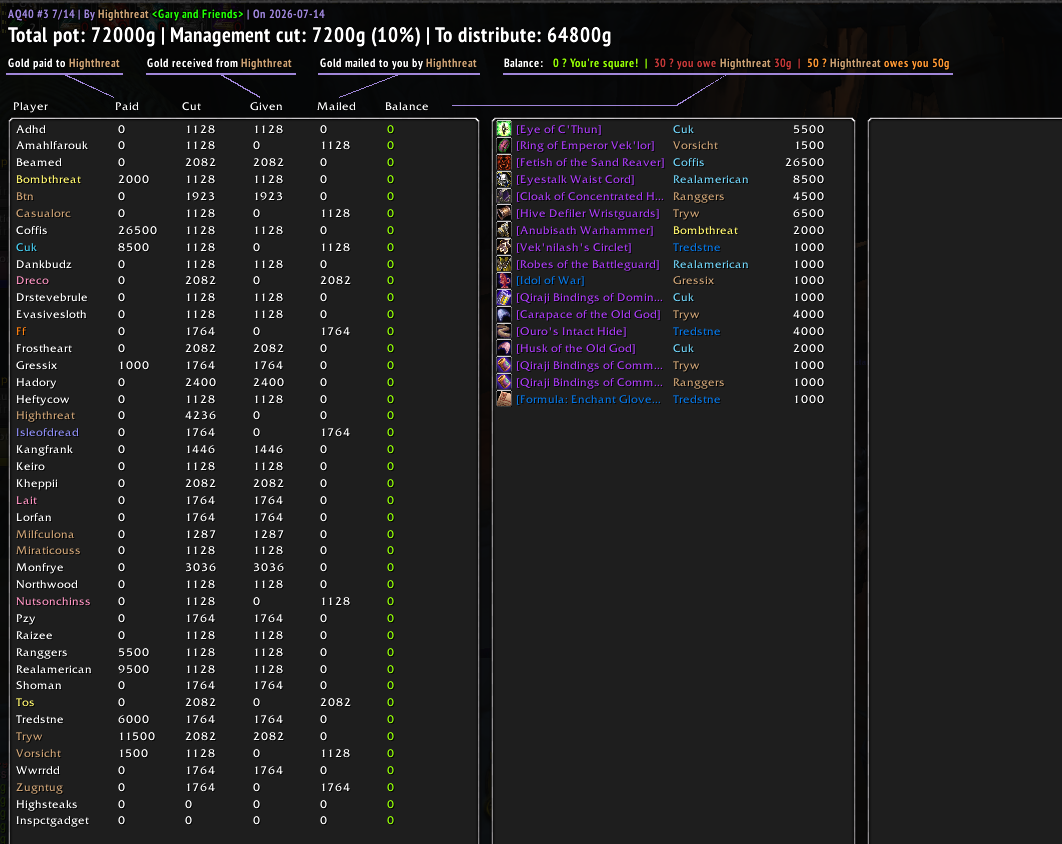Viewport: 1062px width, 844px height.
Task: Select player Coffis in the list
Action: (32, 230)
